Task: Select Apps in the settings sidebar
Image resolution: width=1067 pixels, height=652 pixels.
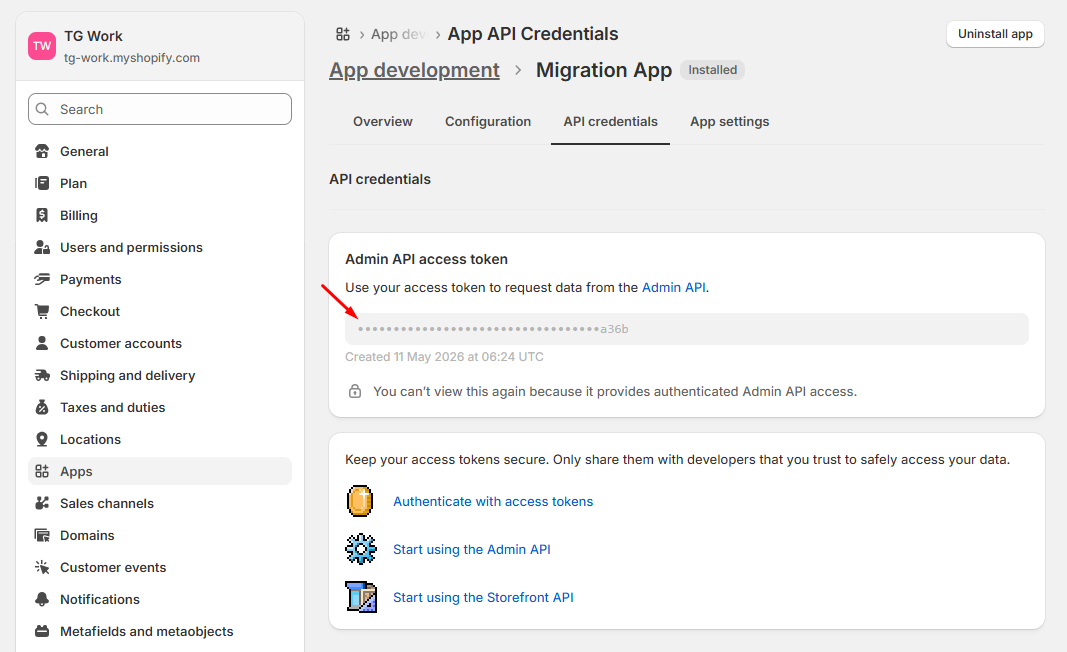Action: [160, 471]
